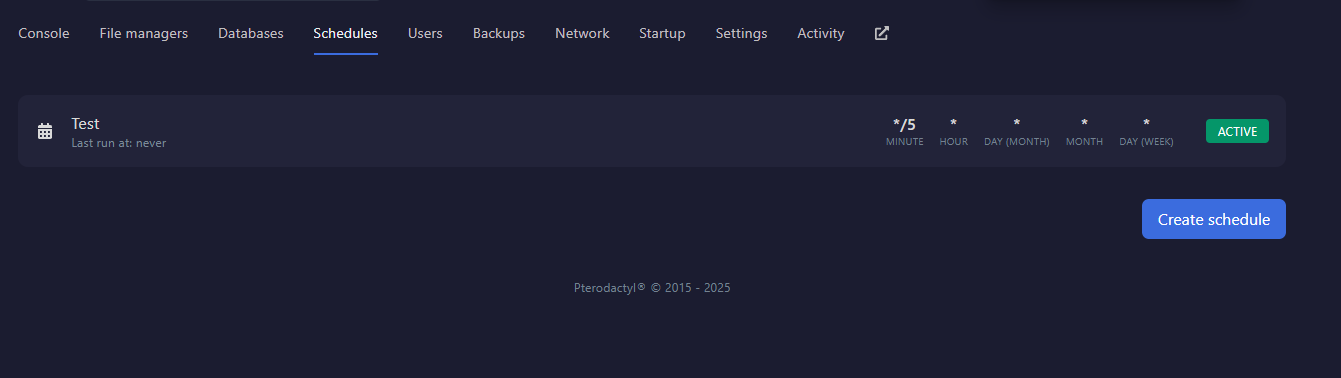Open the Users tab
Image resolution: width=1341 pixels, height=378 pixels.
click(425, 33)
